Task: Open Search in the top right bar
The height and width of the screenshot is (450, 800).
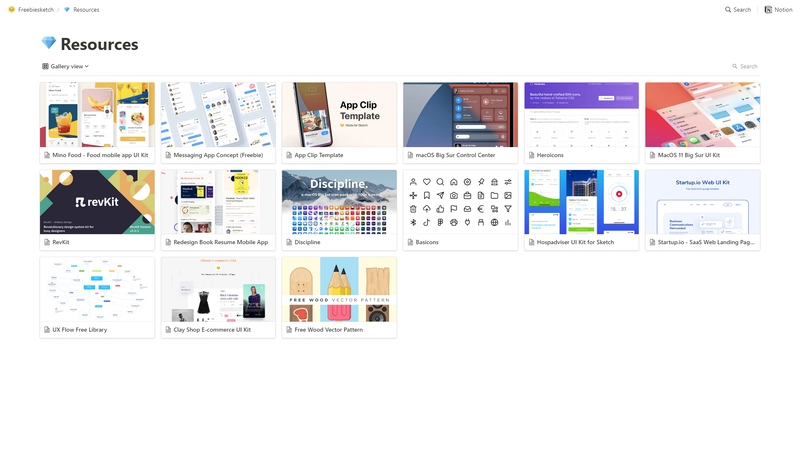Action: [x=738, y=10]
